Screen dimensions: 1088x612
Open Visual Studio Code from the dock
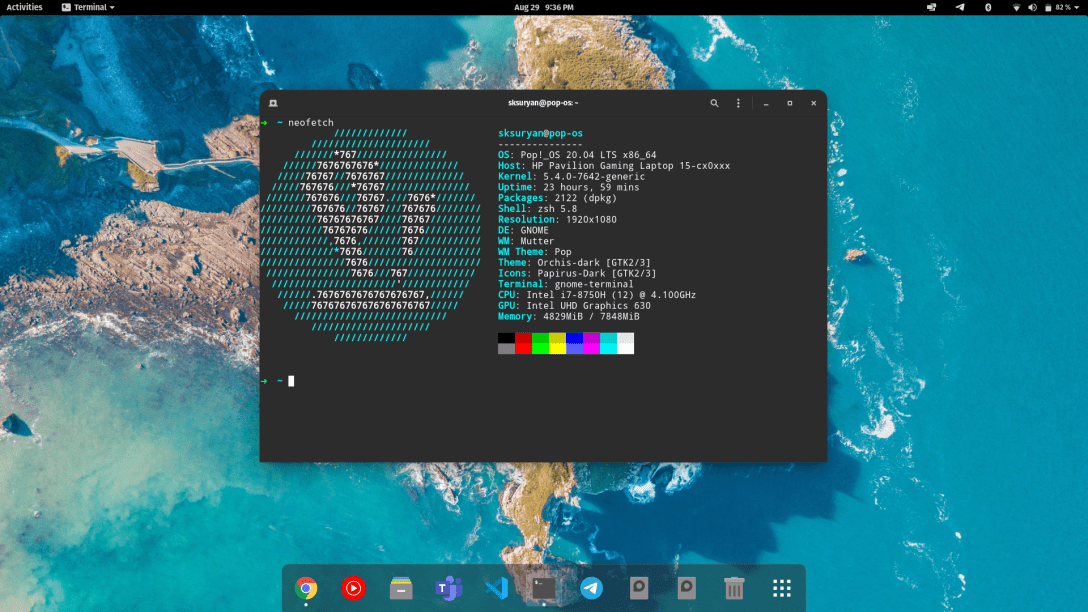pyautogui.click(x=496, y=588)
